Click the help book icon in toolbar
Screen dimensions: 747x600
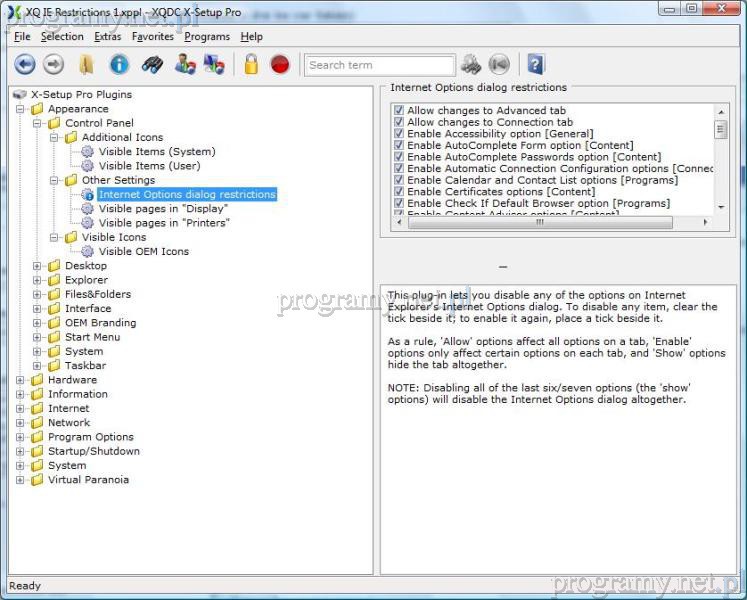(536, 65)
